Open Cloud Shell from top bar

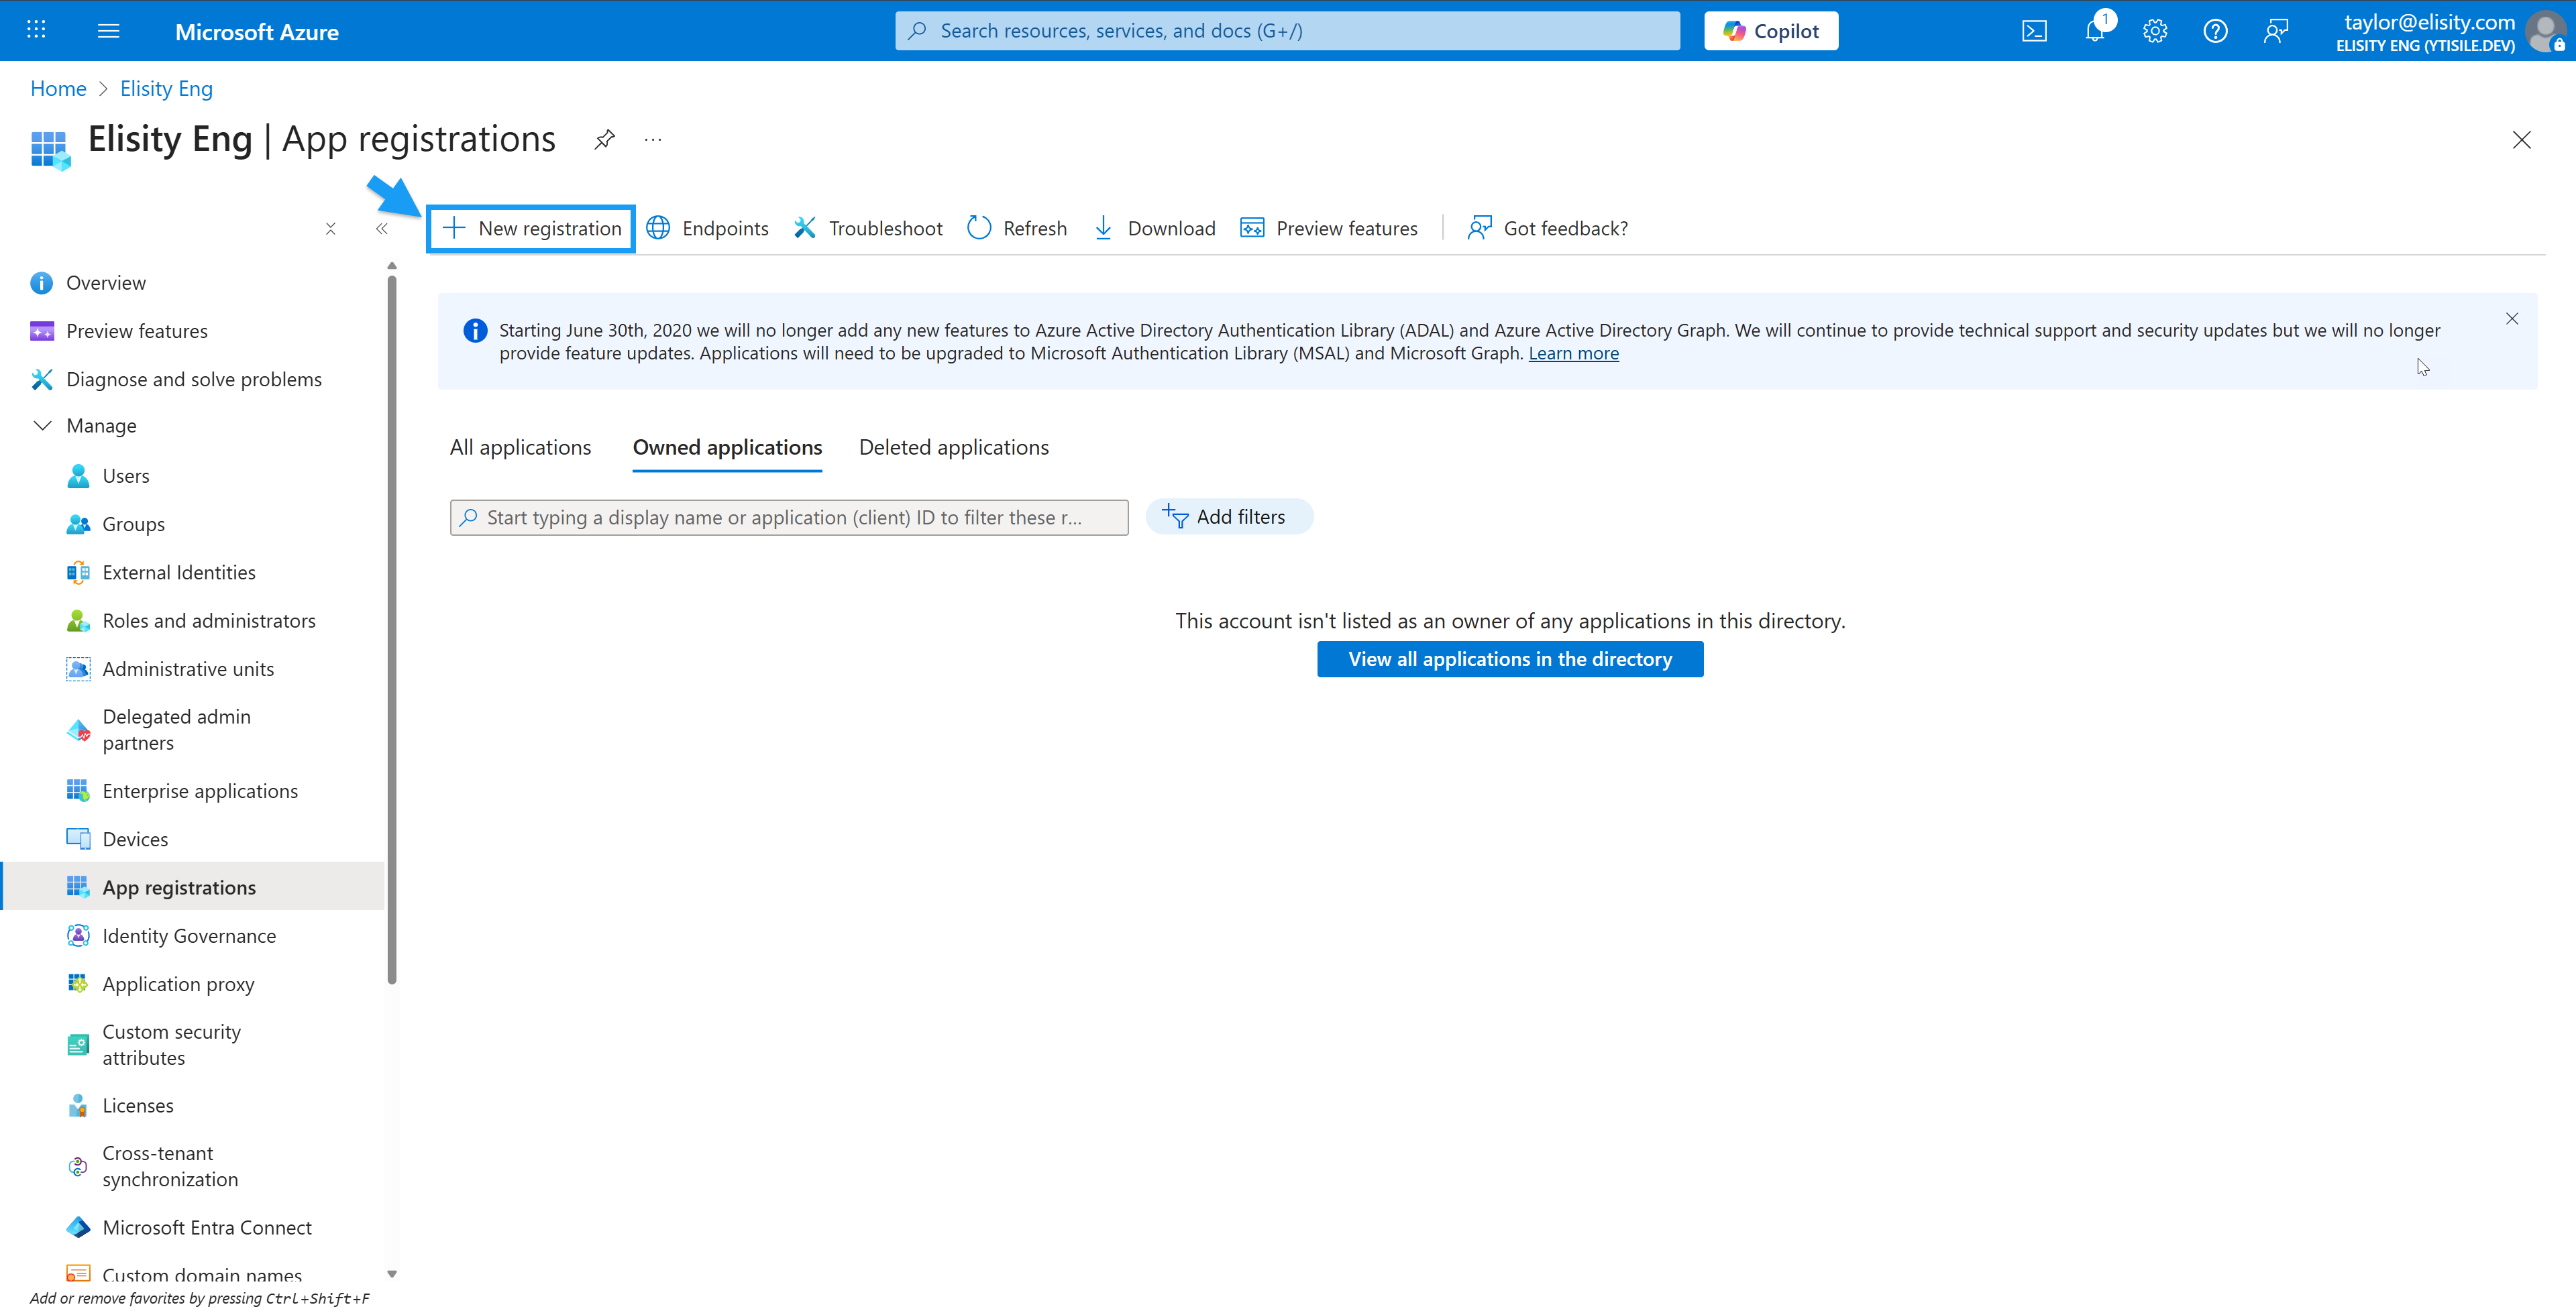pyautogui.click(x=2034, y=31)
